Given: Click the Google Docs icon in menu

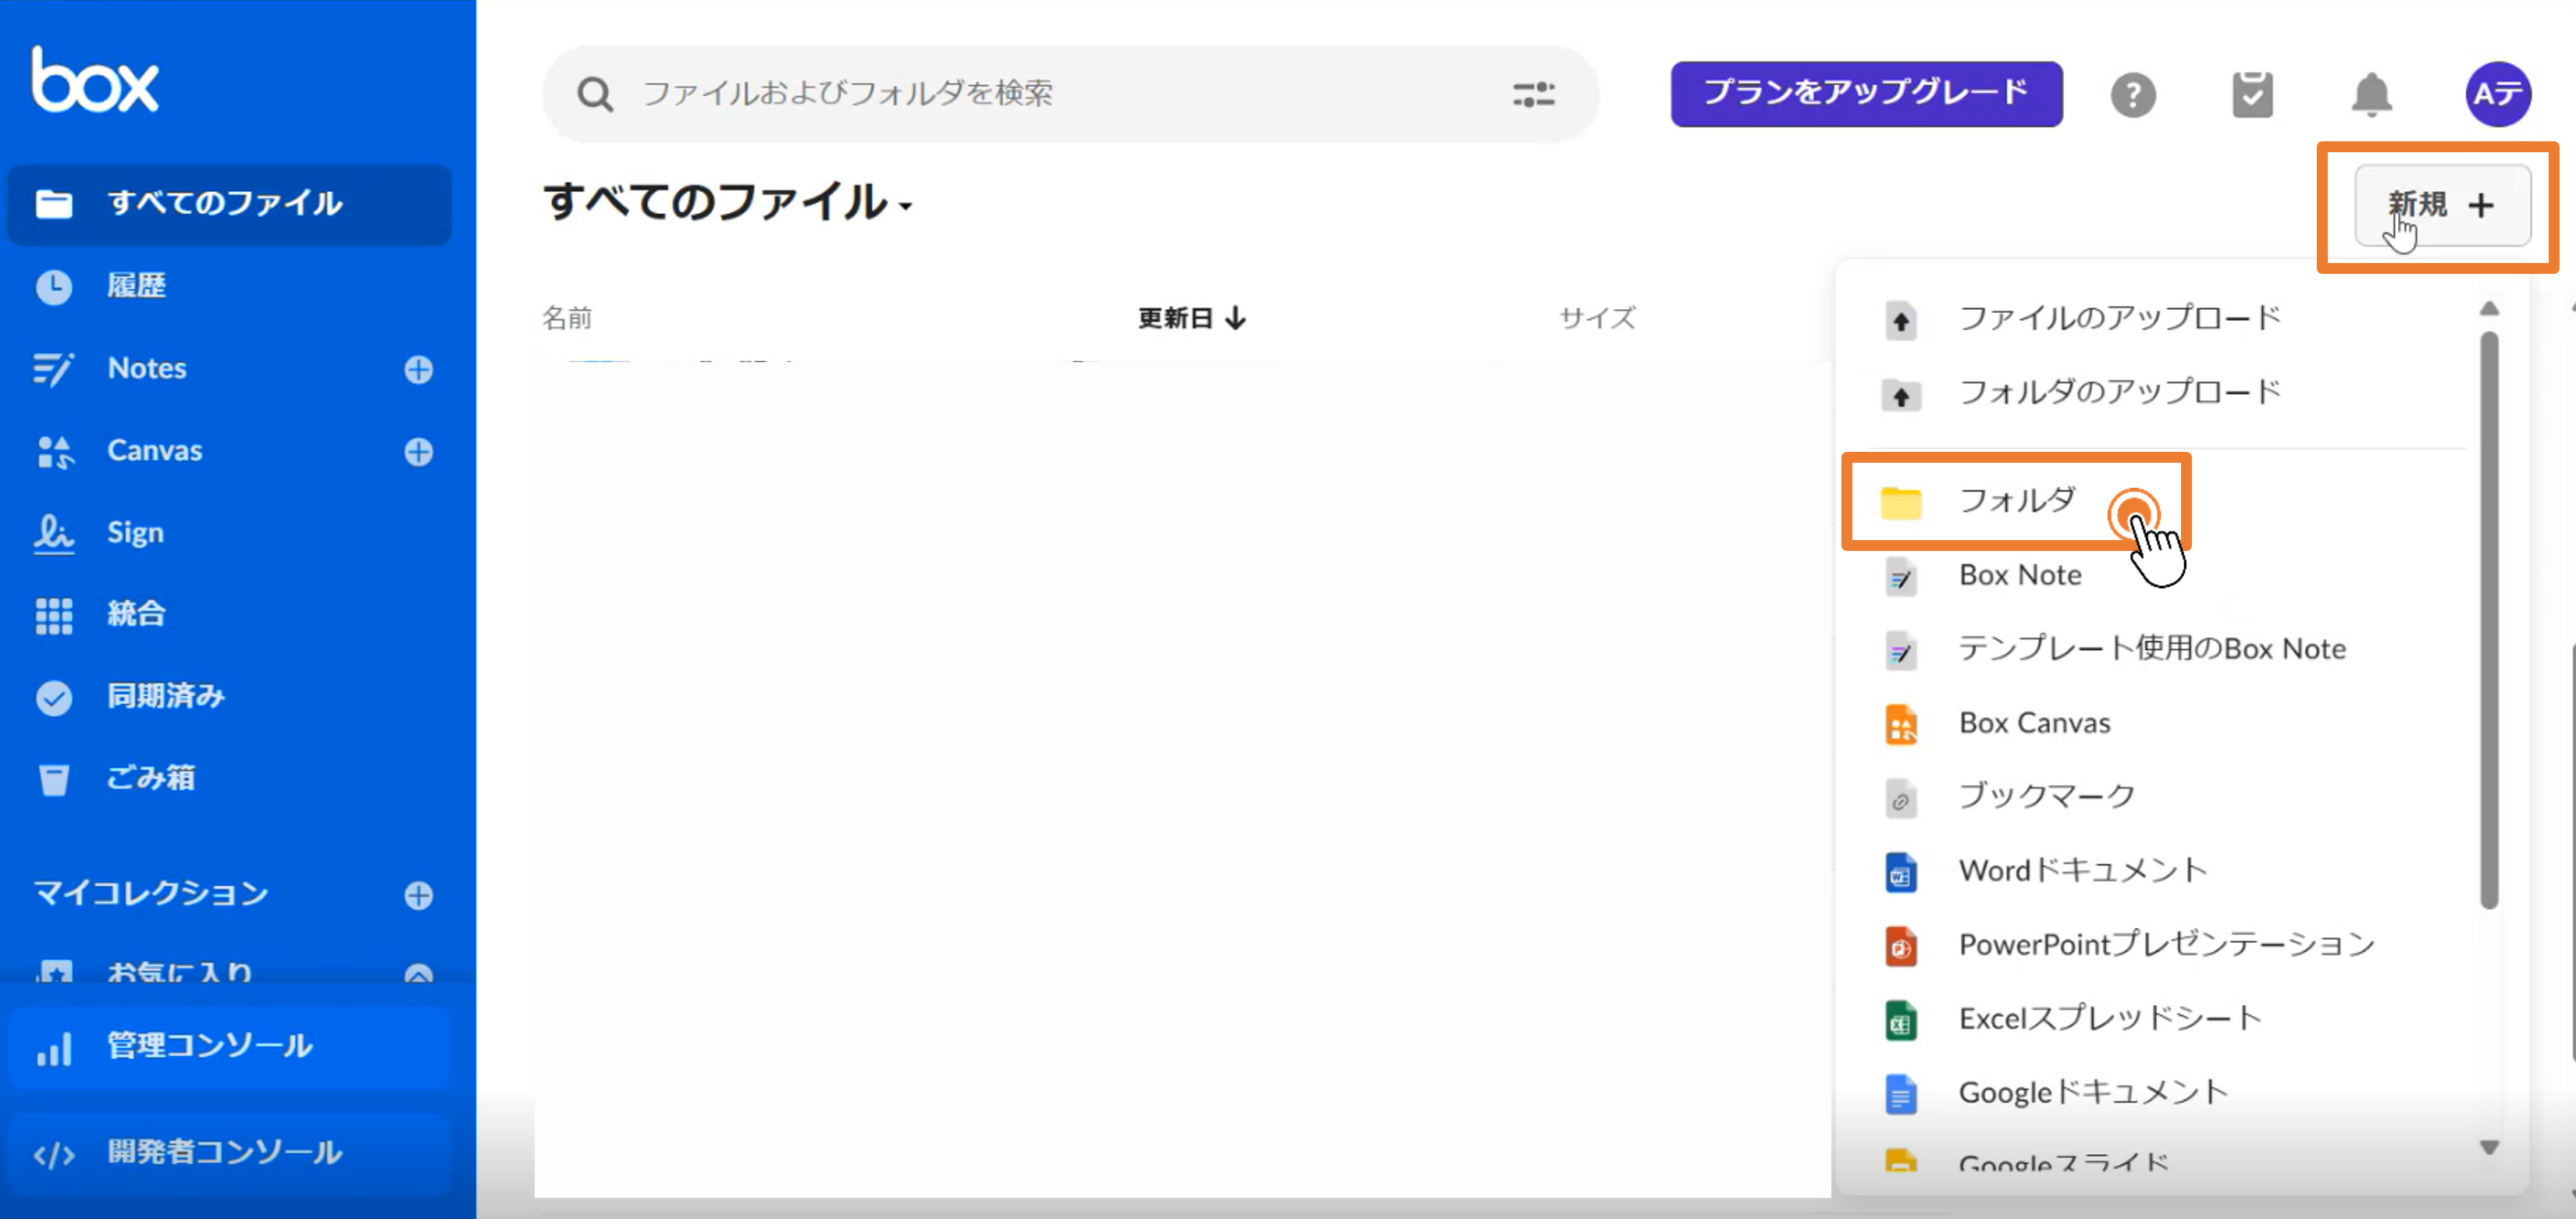Looking at the screenshot, I should [1900, 1094].
